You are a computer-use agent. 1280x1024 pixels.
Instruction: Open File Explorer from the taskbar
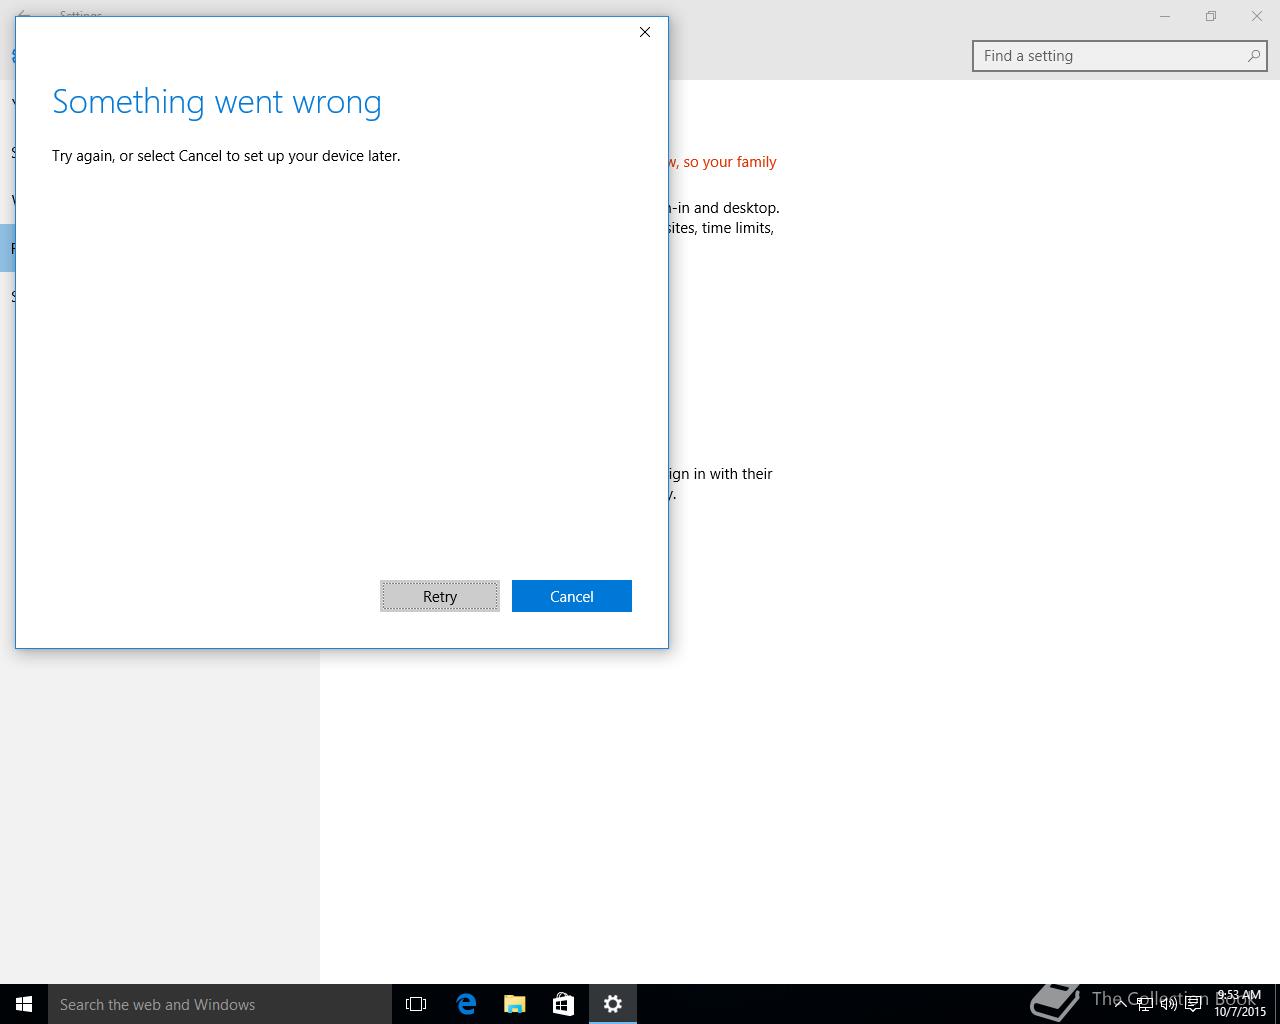(515, 1004)
